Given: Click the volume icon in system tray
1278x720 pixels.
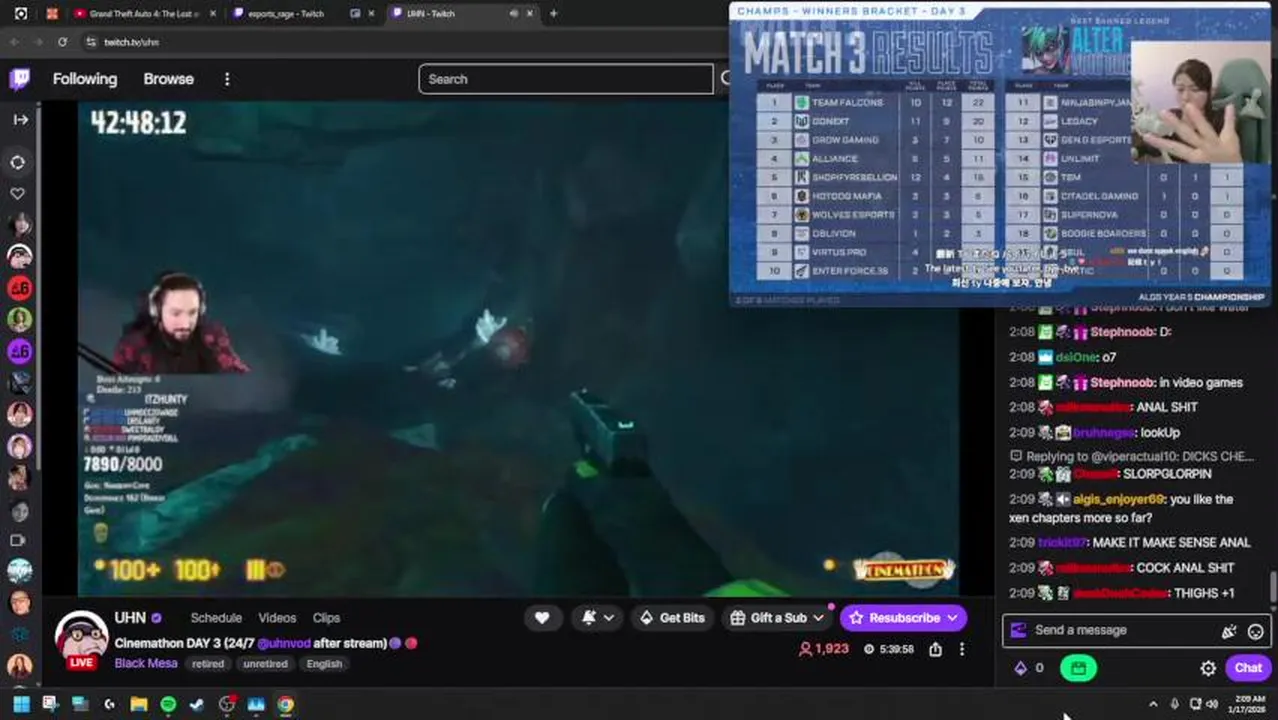Looking at the screenshot, I should (1213, 705).
